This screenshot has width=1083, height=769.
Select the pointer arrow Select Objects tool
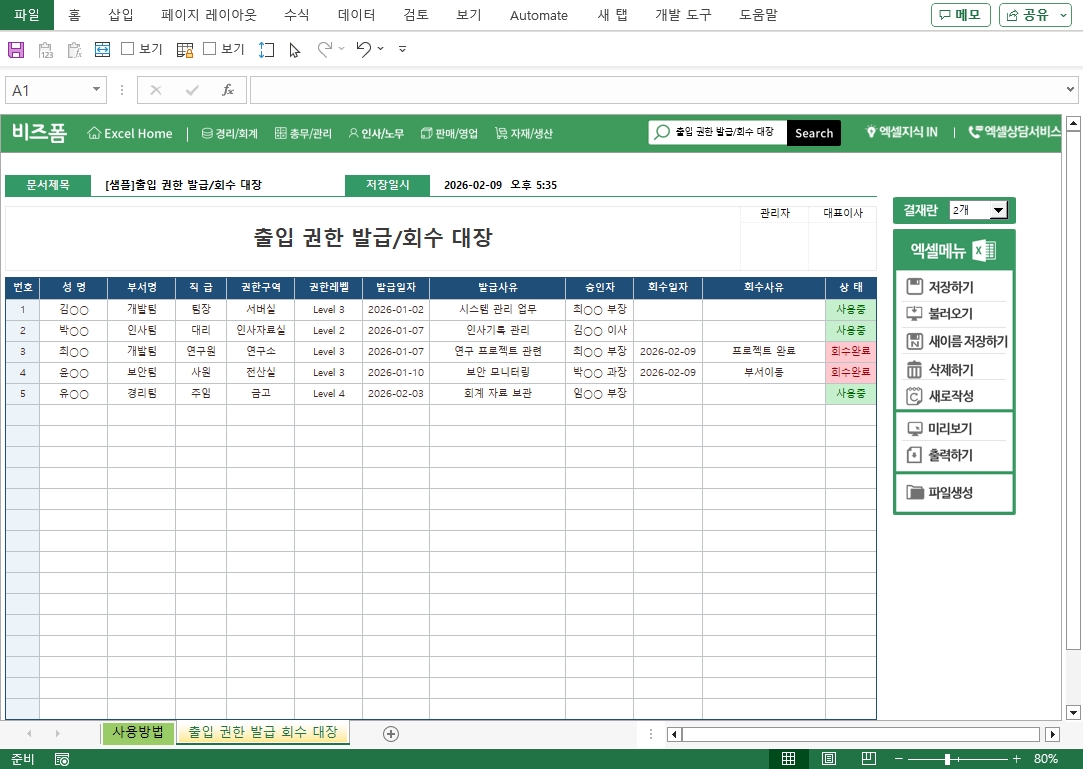(294, 49)
